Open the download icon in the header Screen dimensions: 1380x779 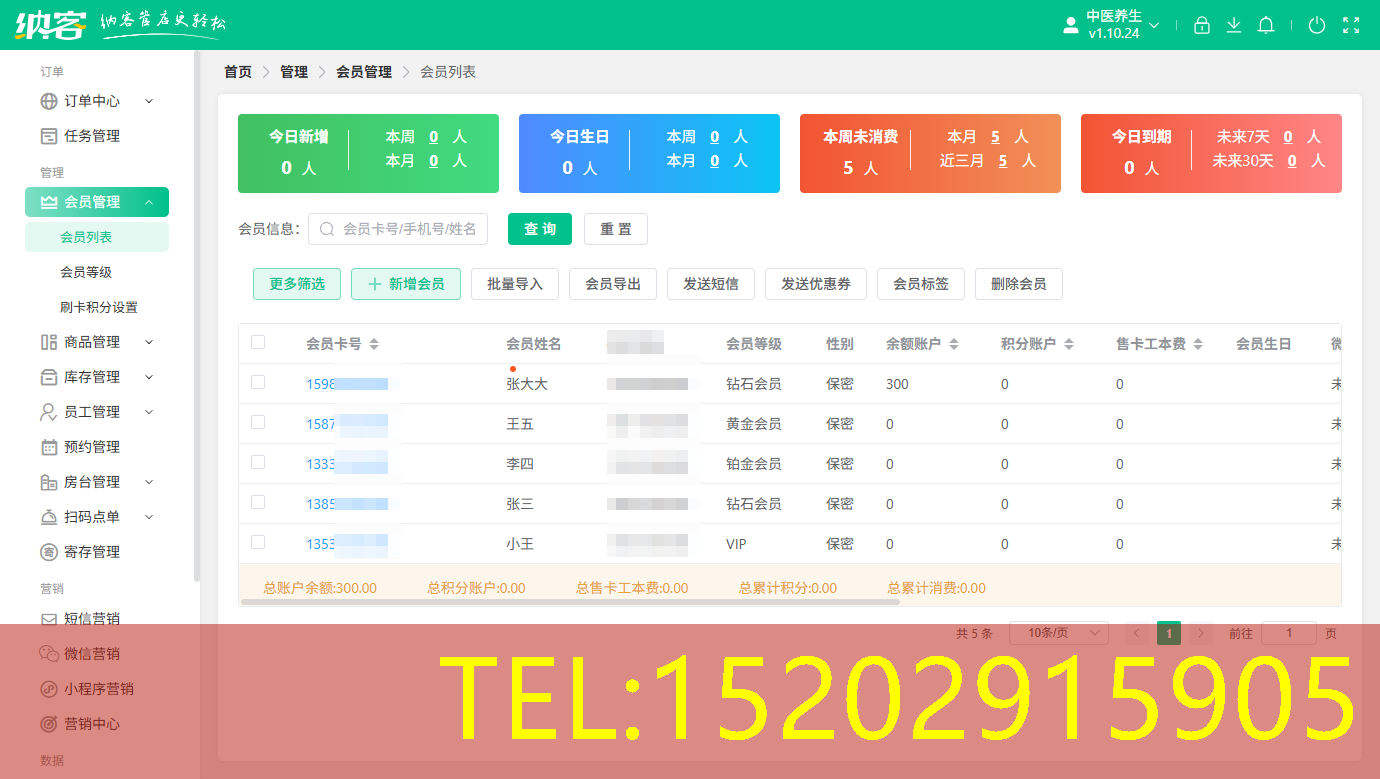1234,25
